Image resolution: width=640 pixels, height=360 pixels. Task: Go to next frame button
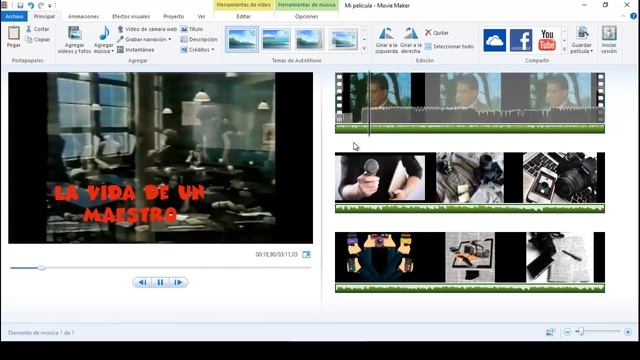[x=178, y=282]
